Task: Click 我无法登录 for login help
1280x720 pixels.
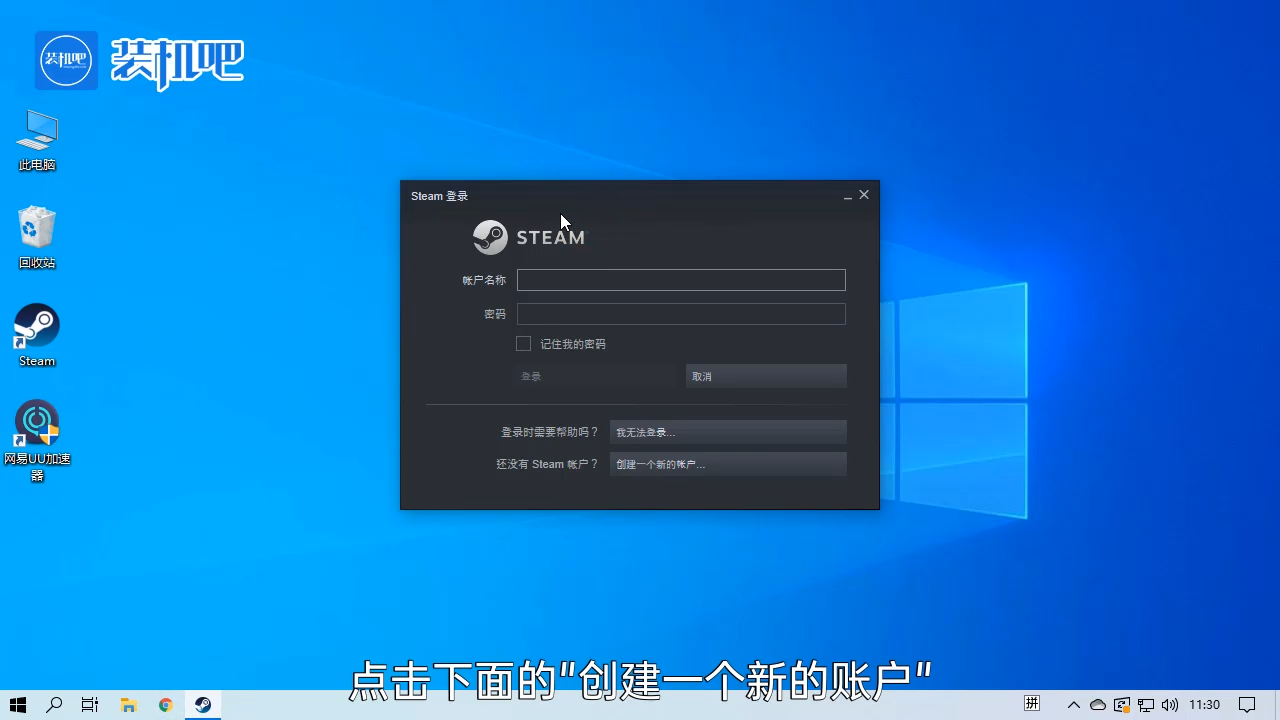Action: (727, 431)
